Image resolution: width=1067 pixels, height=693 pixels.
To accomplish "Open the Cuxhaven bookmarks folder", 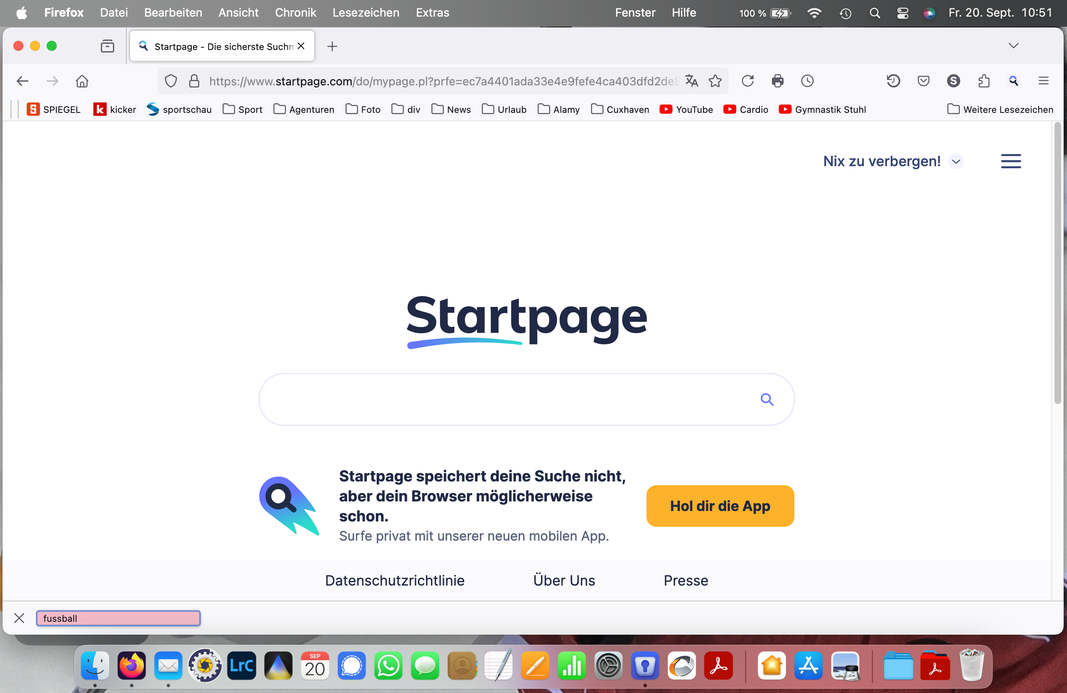I will pyautogui.click(x=620, y=110).
